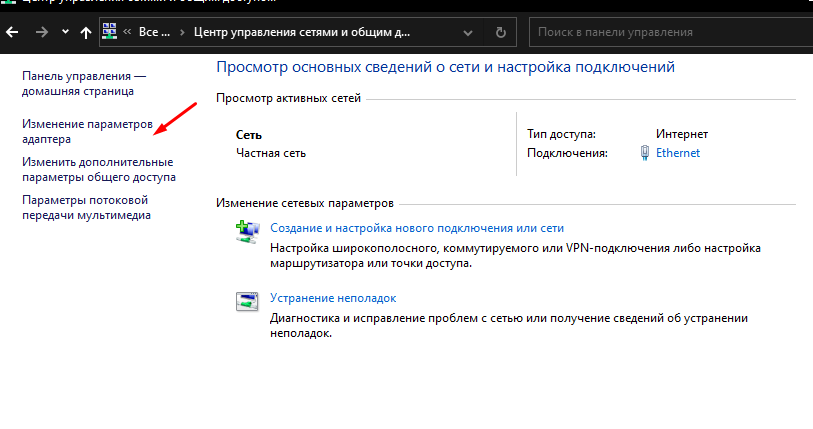Screen dimensions: 813x429
Task: Open 'Изменение параметров адаптера' link
Action: pos(86,132)
